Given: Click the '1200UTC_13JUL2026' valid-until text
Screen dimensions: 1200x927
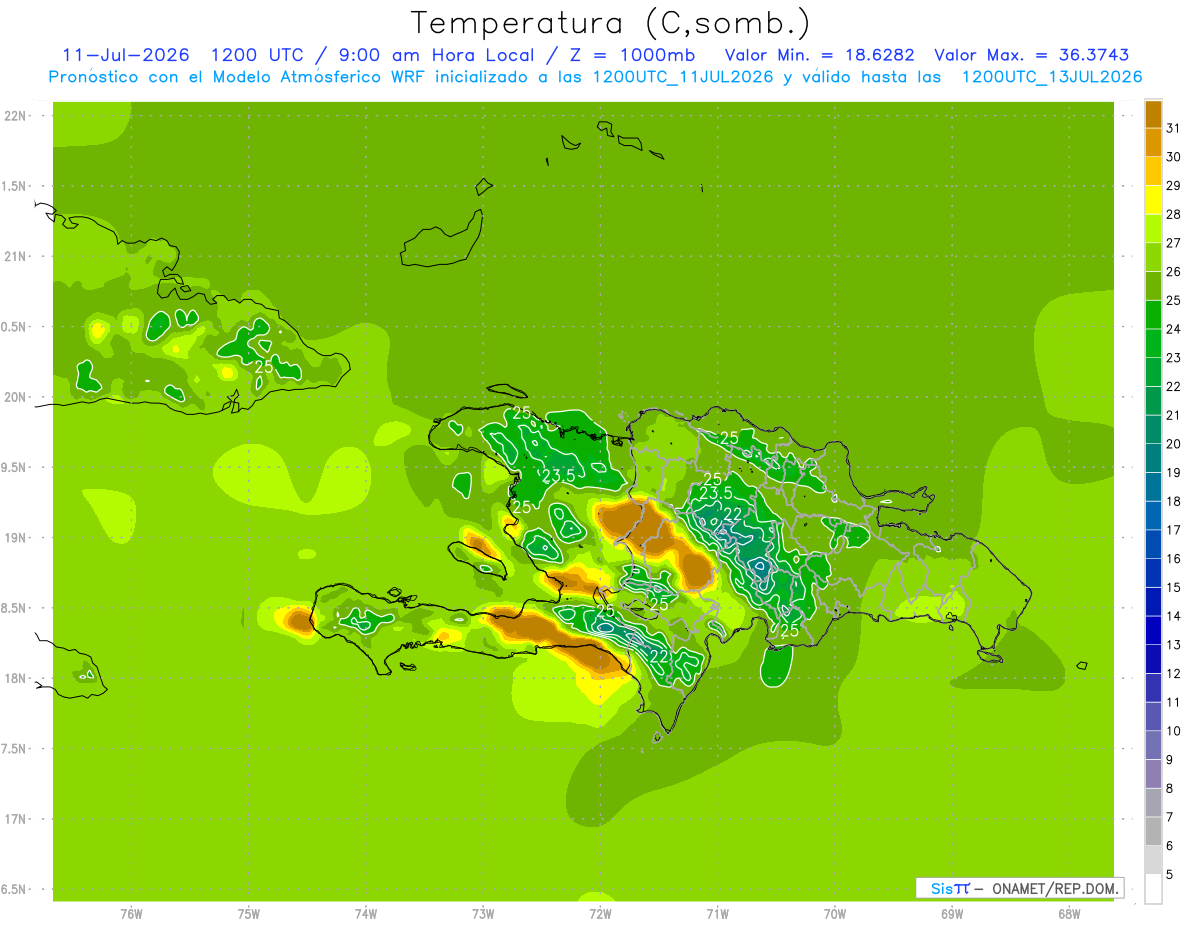Looking at the screenshot, I should pyautogui.click(x=1052, y=77).
